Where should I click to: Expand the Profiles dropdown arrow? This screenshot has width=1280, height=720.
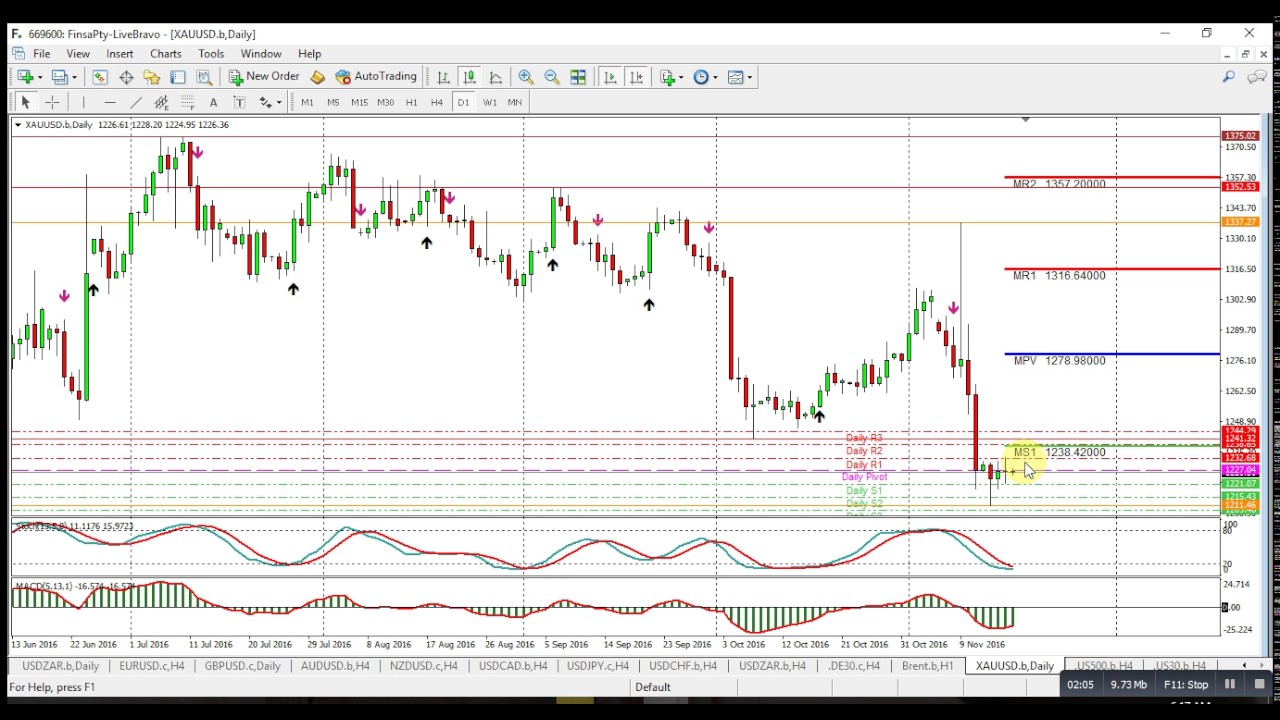pos(74,77)
